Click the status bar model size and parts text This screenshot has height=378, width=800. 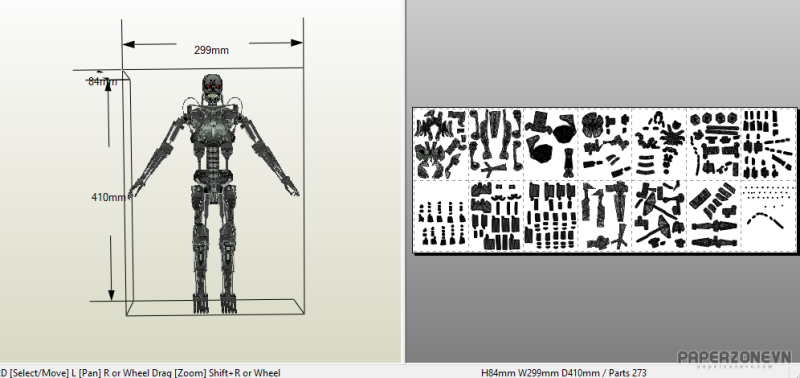click(x=564, y=373)
